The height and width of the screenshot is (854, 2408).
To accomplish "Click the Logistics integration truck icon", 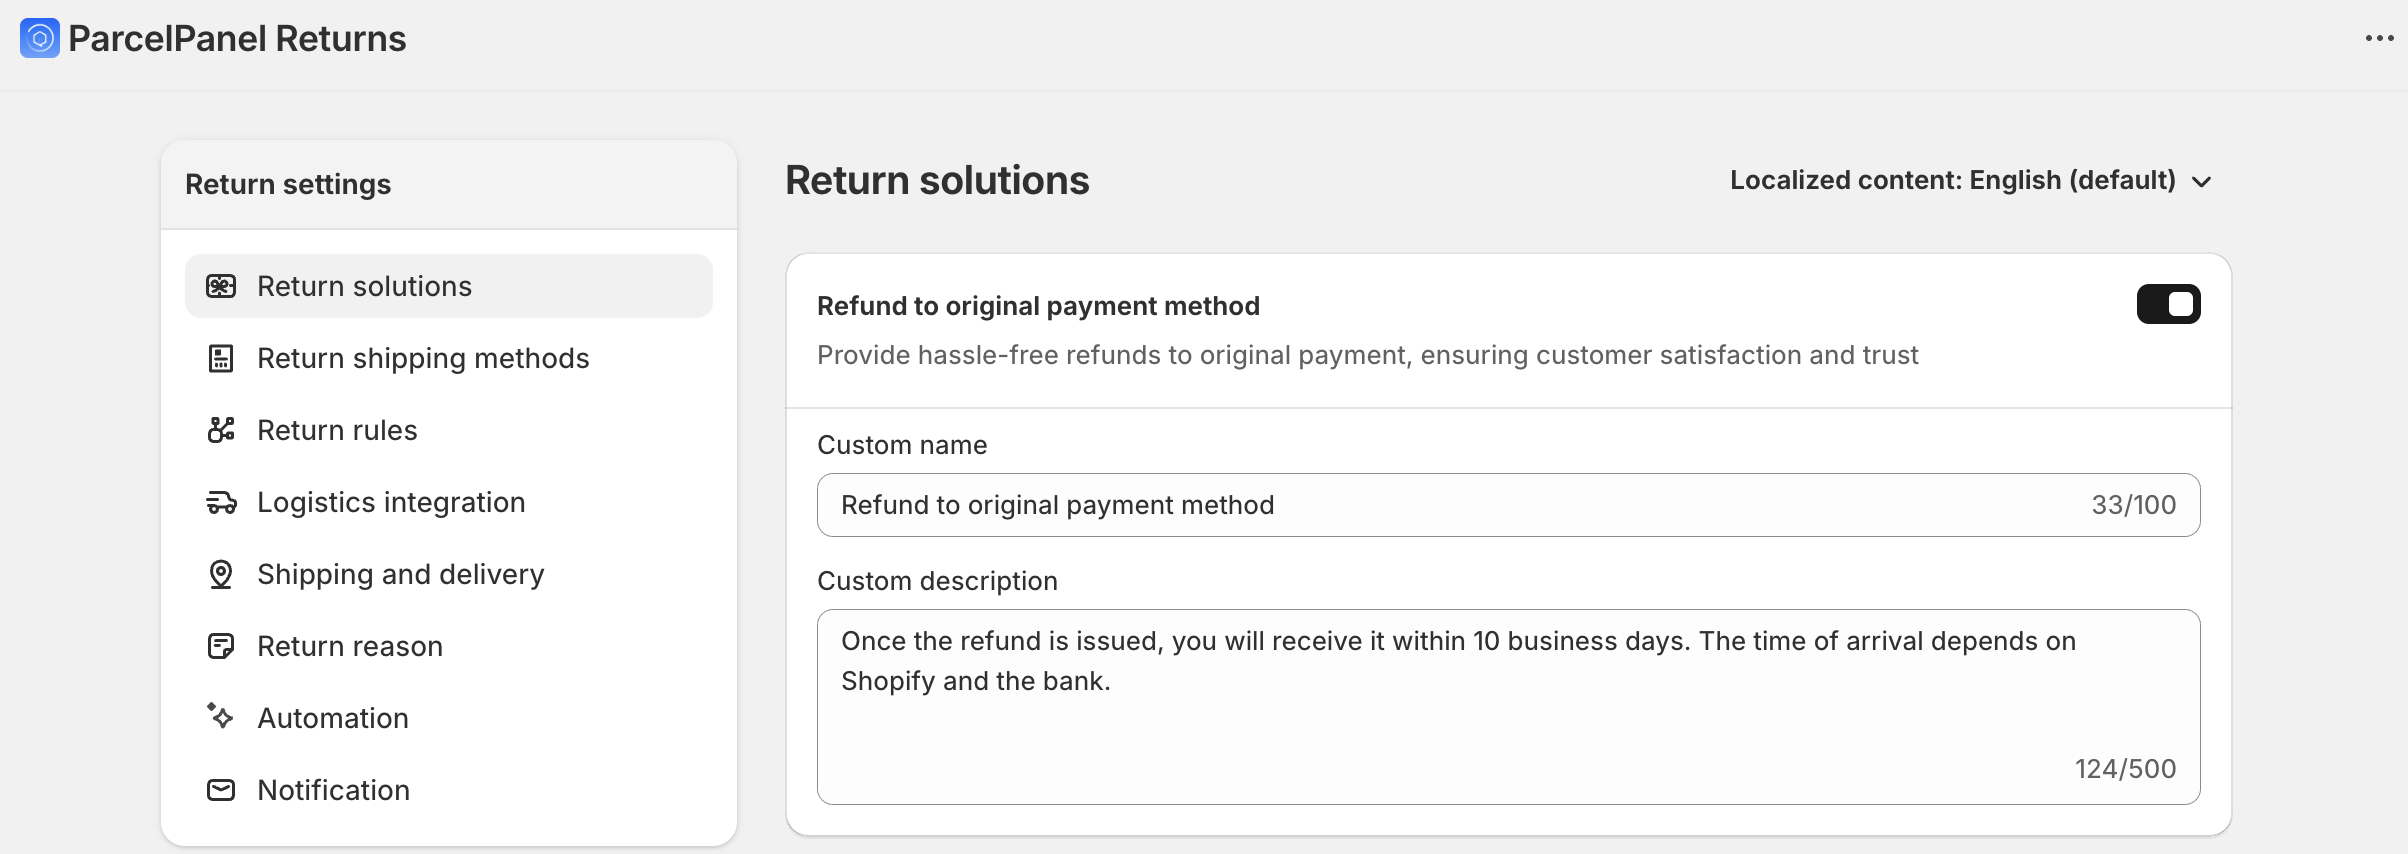I will point(221,502).
